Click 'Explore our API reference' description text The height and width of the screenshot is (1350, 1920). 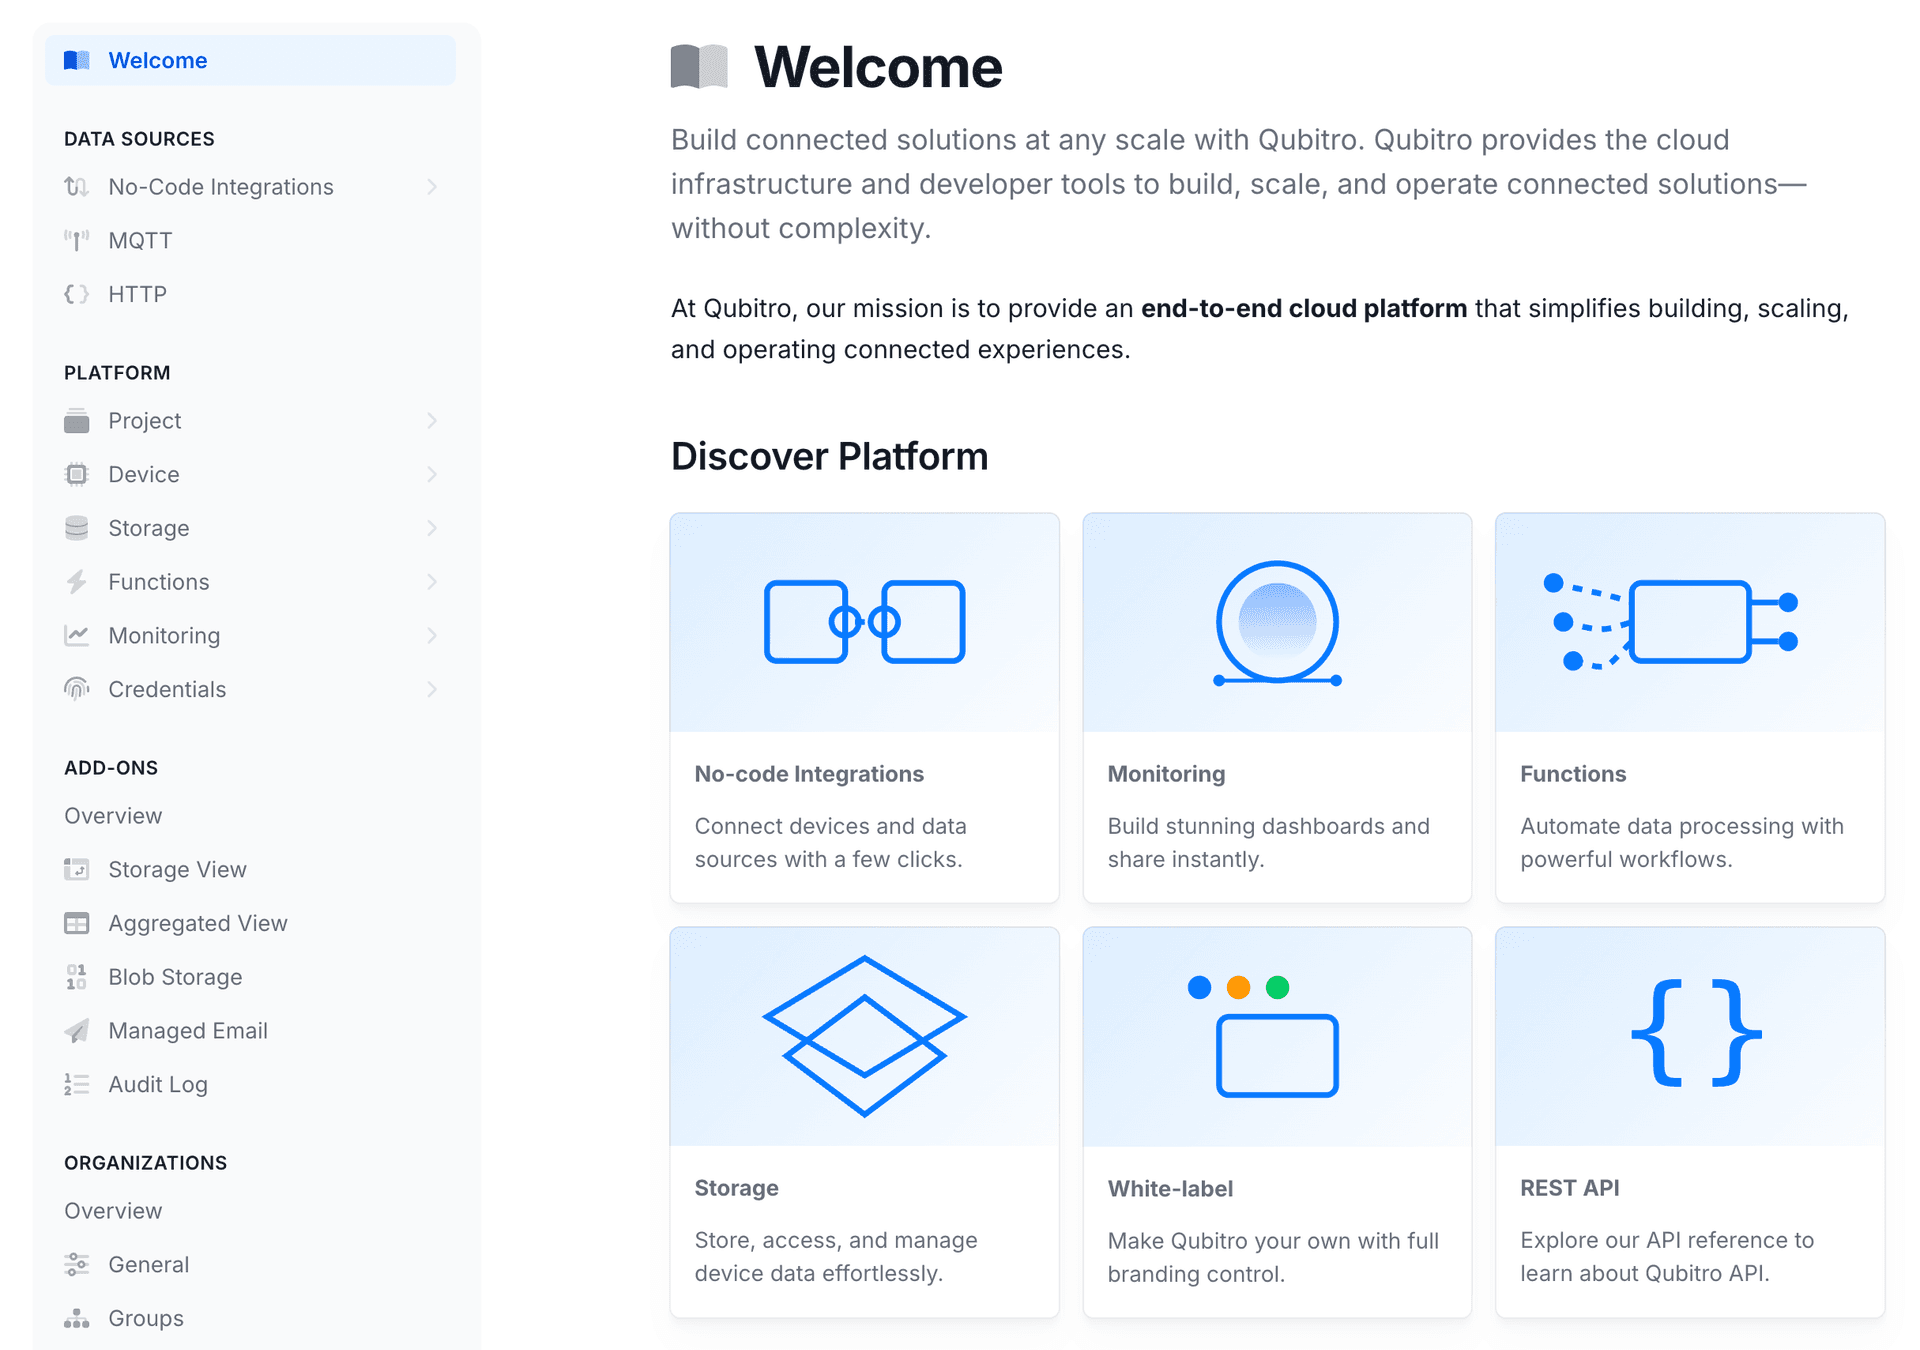(1666, 1256)
